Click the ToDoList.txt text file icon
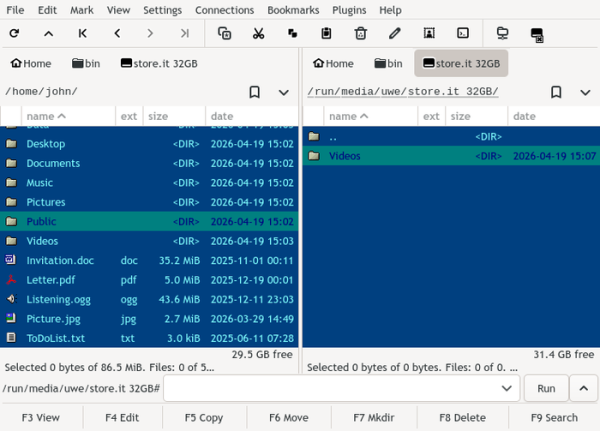Screen dimensions: 600x431 click(11, 338)
